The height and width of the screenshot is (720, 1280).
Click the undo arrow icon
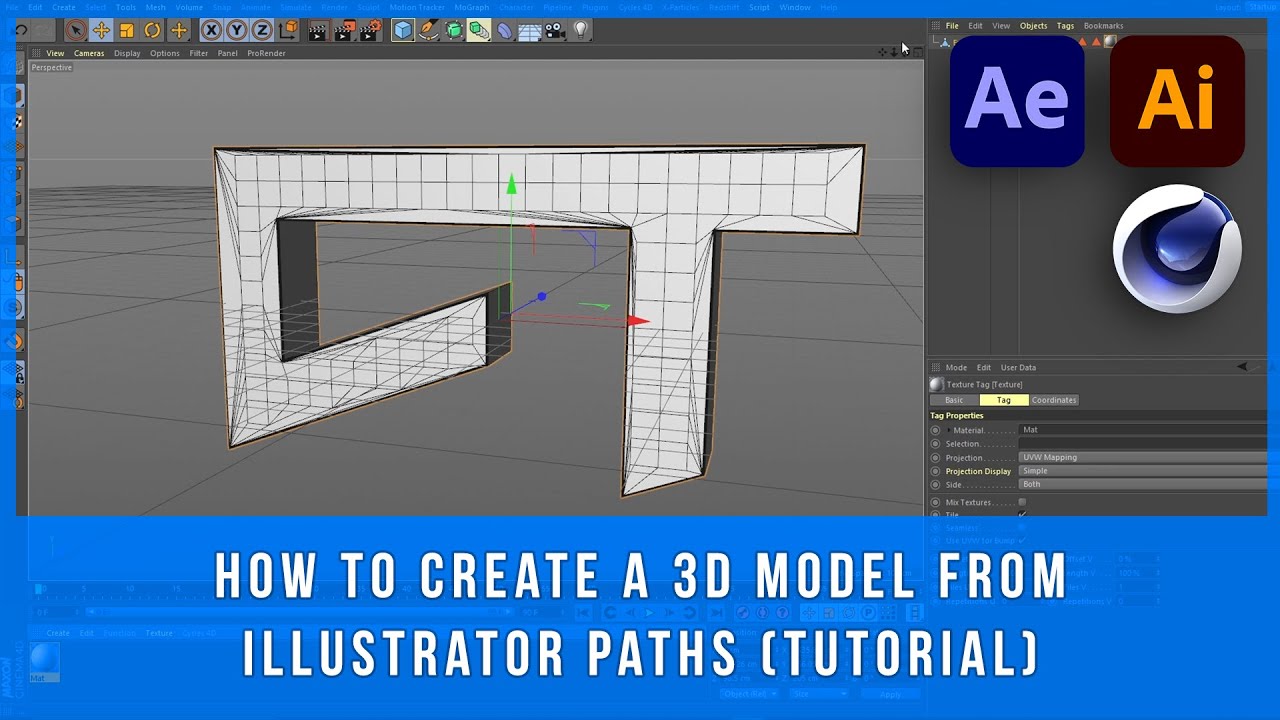(x=21, y=30)
